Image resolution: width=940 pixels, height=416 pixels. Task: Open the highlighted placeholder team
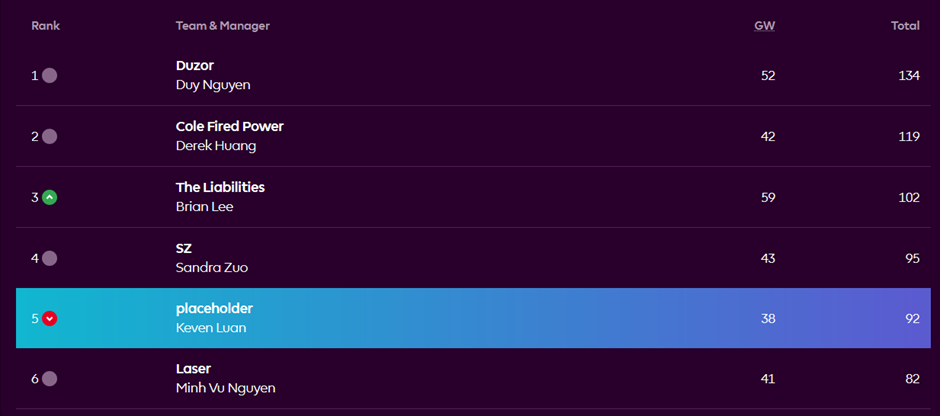(214, 309)
